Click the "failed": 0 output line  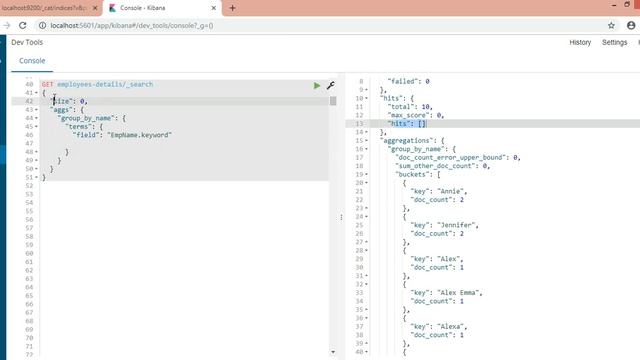coord(408,82)
